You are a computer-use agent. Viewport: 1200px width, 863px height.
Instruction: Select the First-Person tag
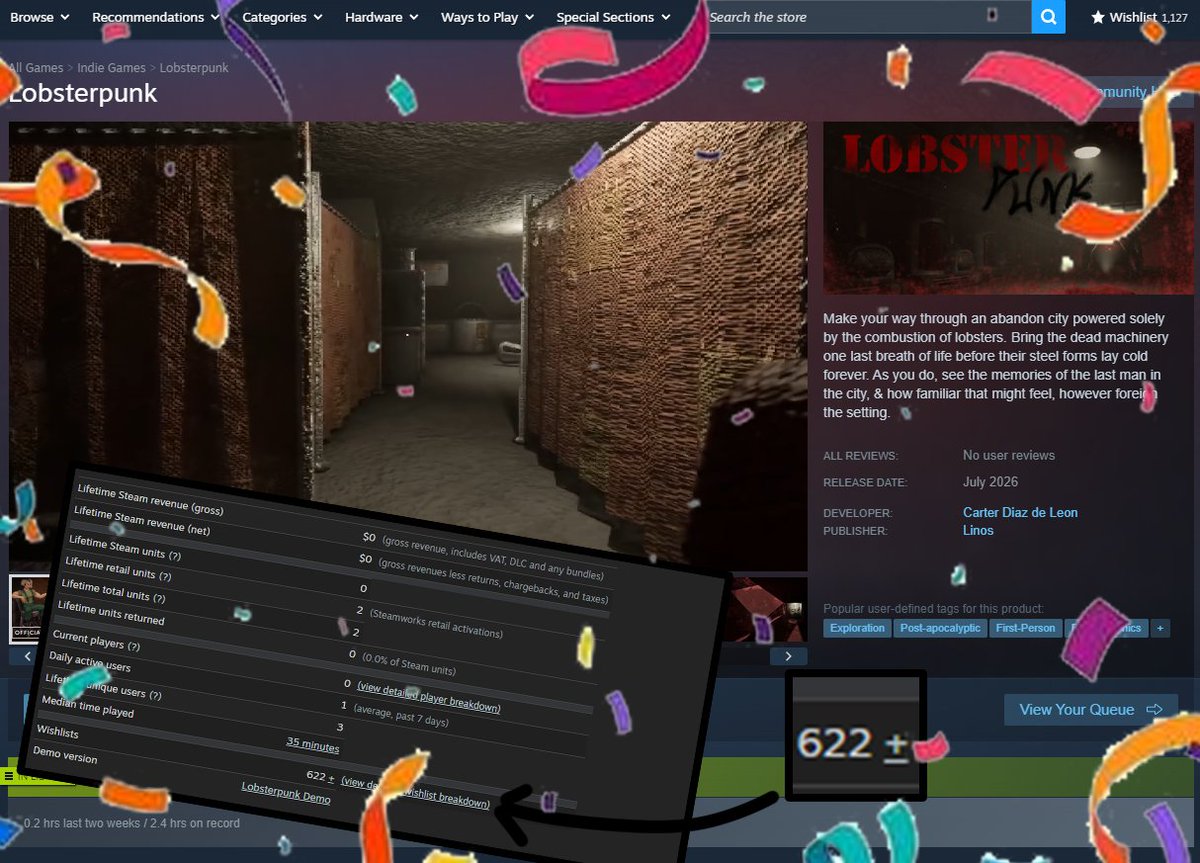click(1025, 628)
